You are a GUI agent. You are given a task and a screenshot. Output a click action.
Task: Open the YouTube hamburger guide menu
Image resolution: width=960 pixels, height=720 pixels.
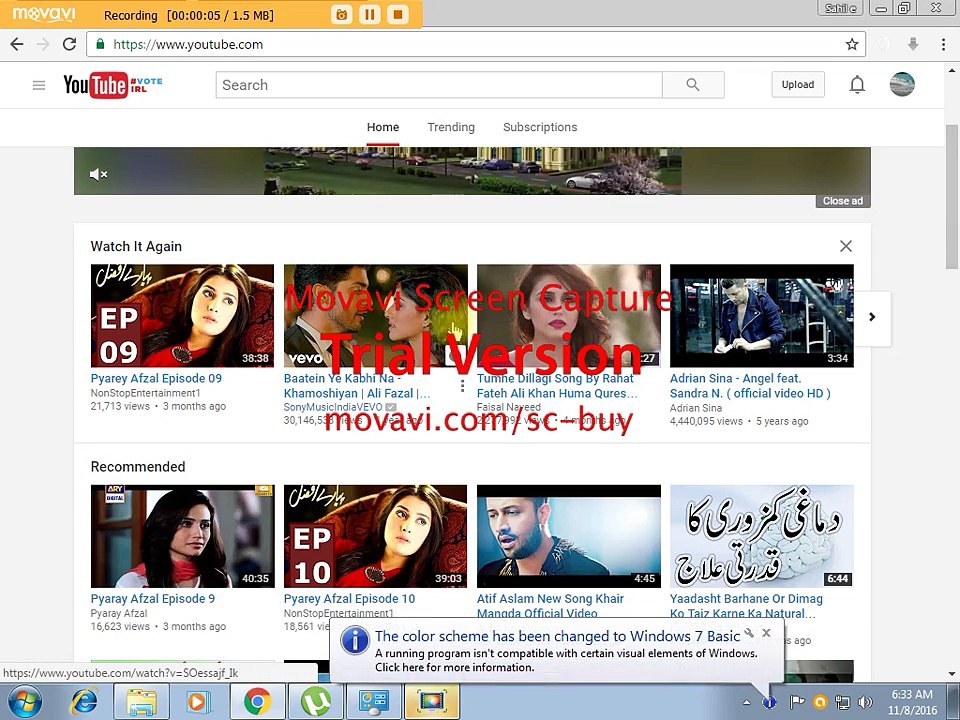pos(39,85)
